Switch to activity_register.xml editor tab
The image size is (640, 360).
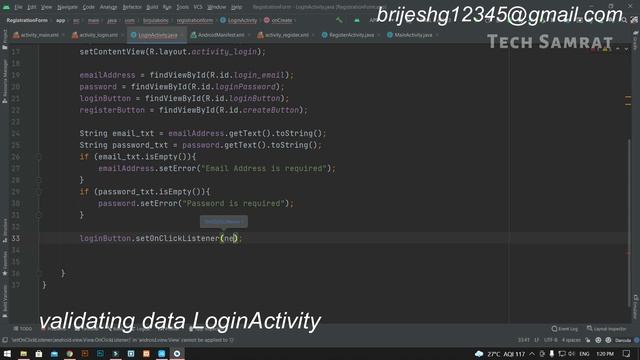[x=286, y=35]
